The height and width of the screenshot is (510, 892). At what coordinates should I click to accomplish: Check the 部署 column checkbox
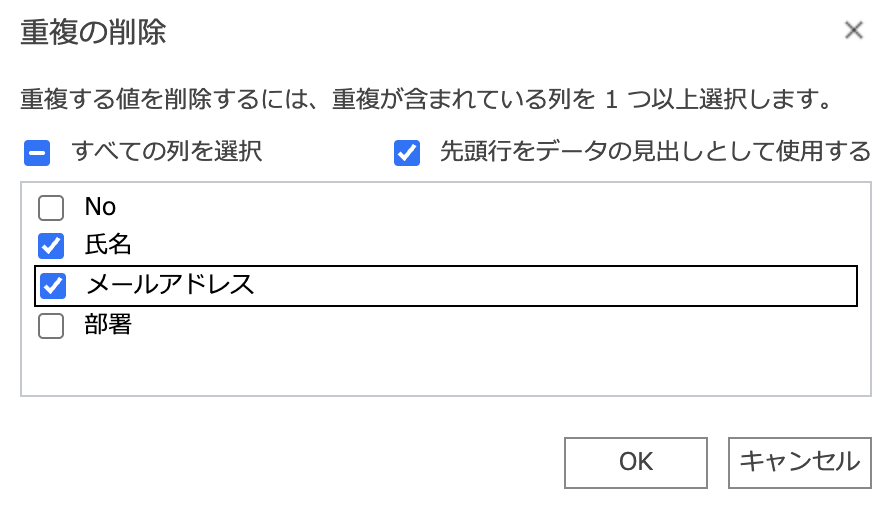[x=51, y=325]
